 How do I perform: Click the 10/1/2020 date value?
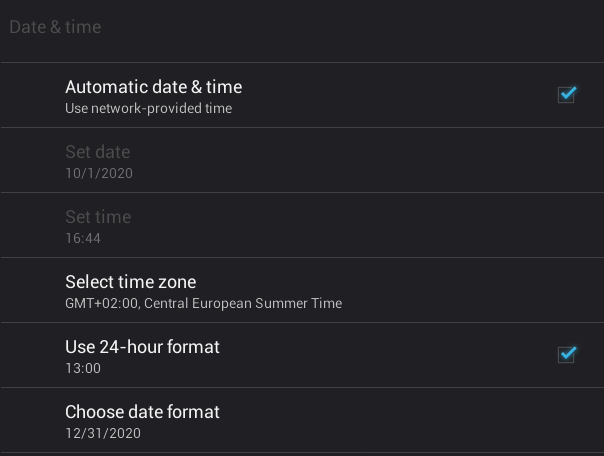click(x=99, y=173)
